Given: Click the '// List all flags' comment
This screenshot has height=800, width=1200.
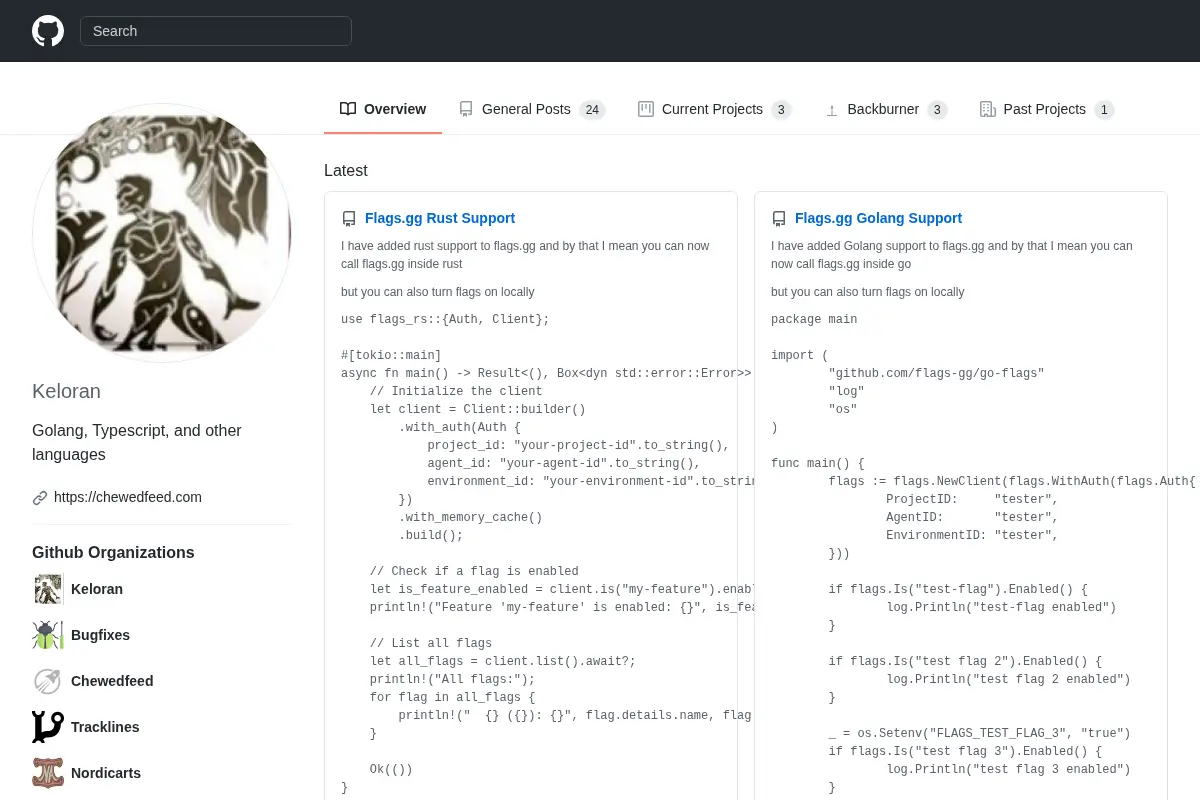Looking at the screenshot, I should click(431, 643).
